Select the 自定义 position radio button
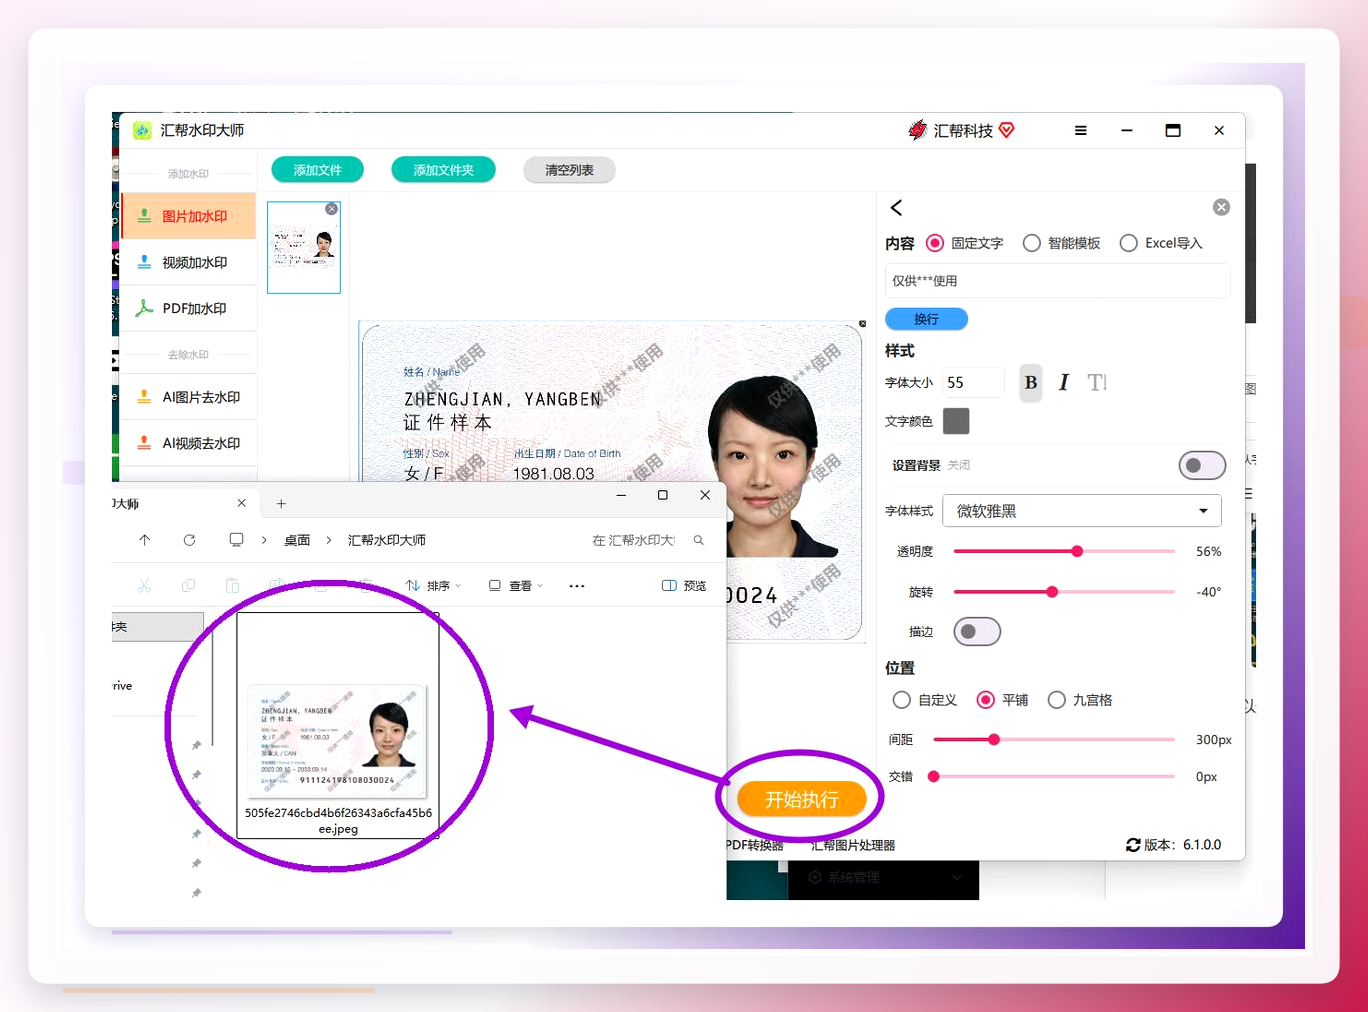The height and width of the screenshot is (1012, 1368). coord(902,700)
